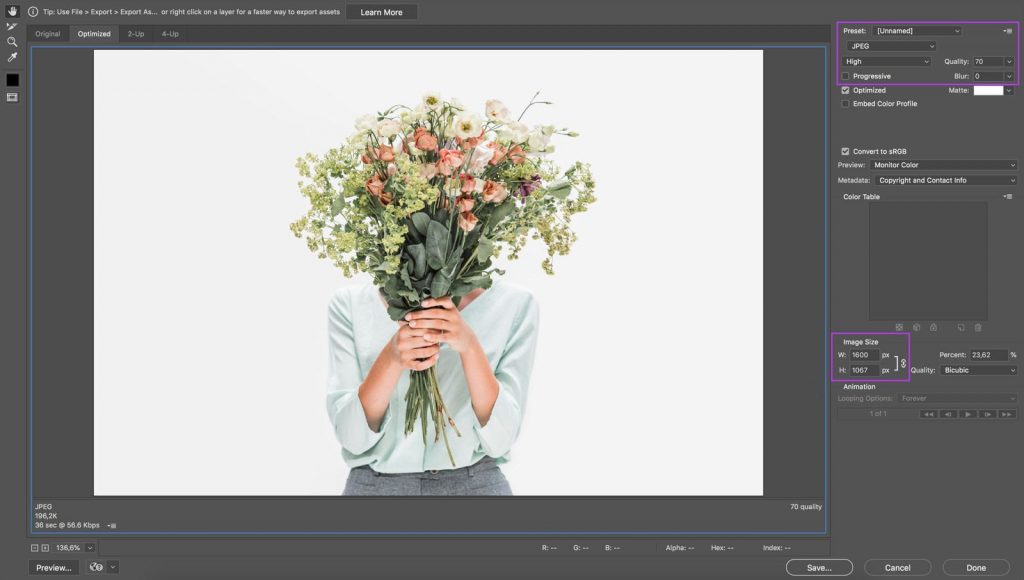Toggle slices visibility icon
Screen dimensions: 1024x580
tap(12, 97)
